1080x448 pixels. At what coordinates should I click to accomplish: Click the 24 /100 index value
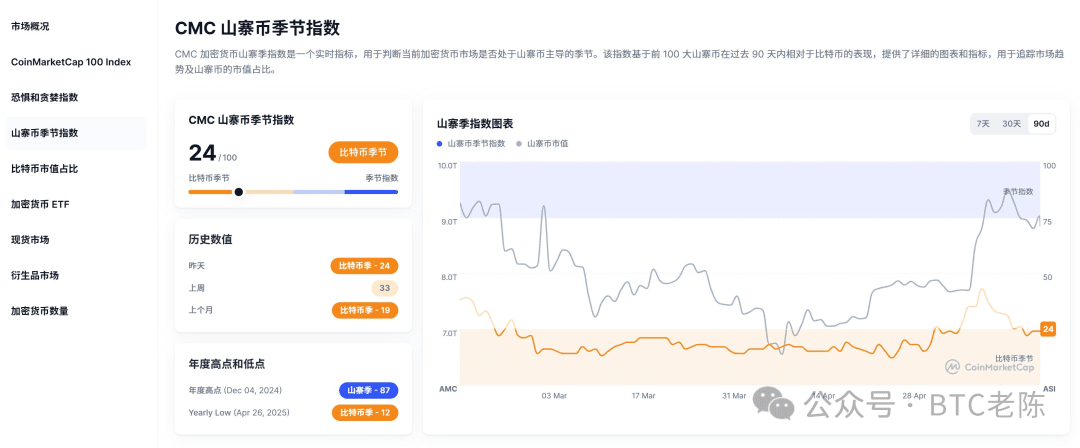(212, 153)
